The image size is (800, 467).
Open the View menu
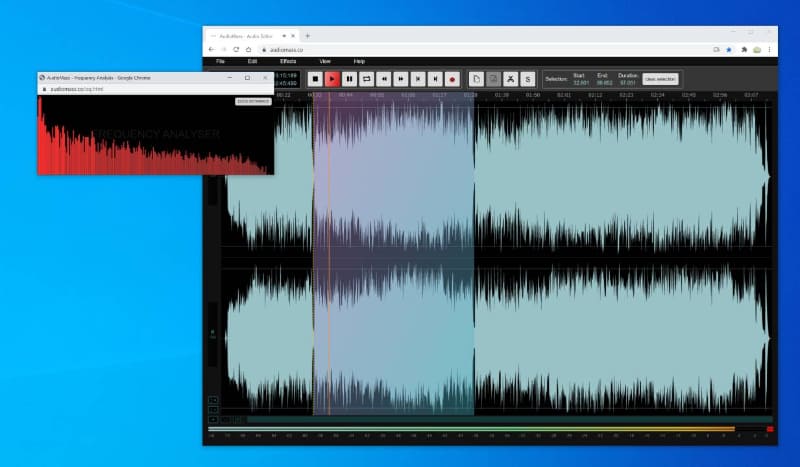(325, 61)
